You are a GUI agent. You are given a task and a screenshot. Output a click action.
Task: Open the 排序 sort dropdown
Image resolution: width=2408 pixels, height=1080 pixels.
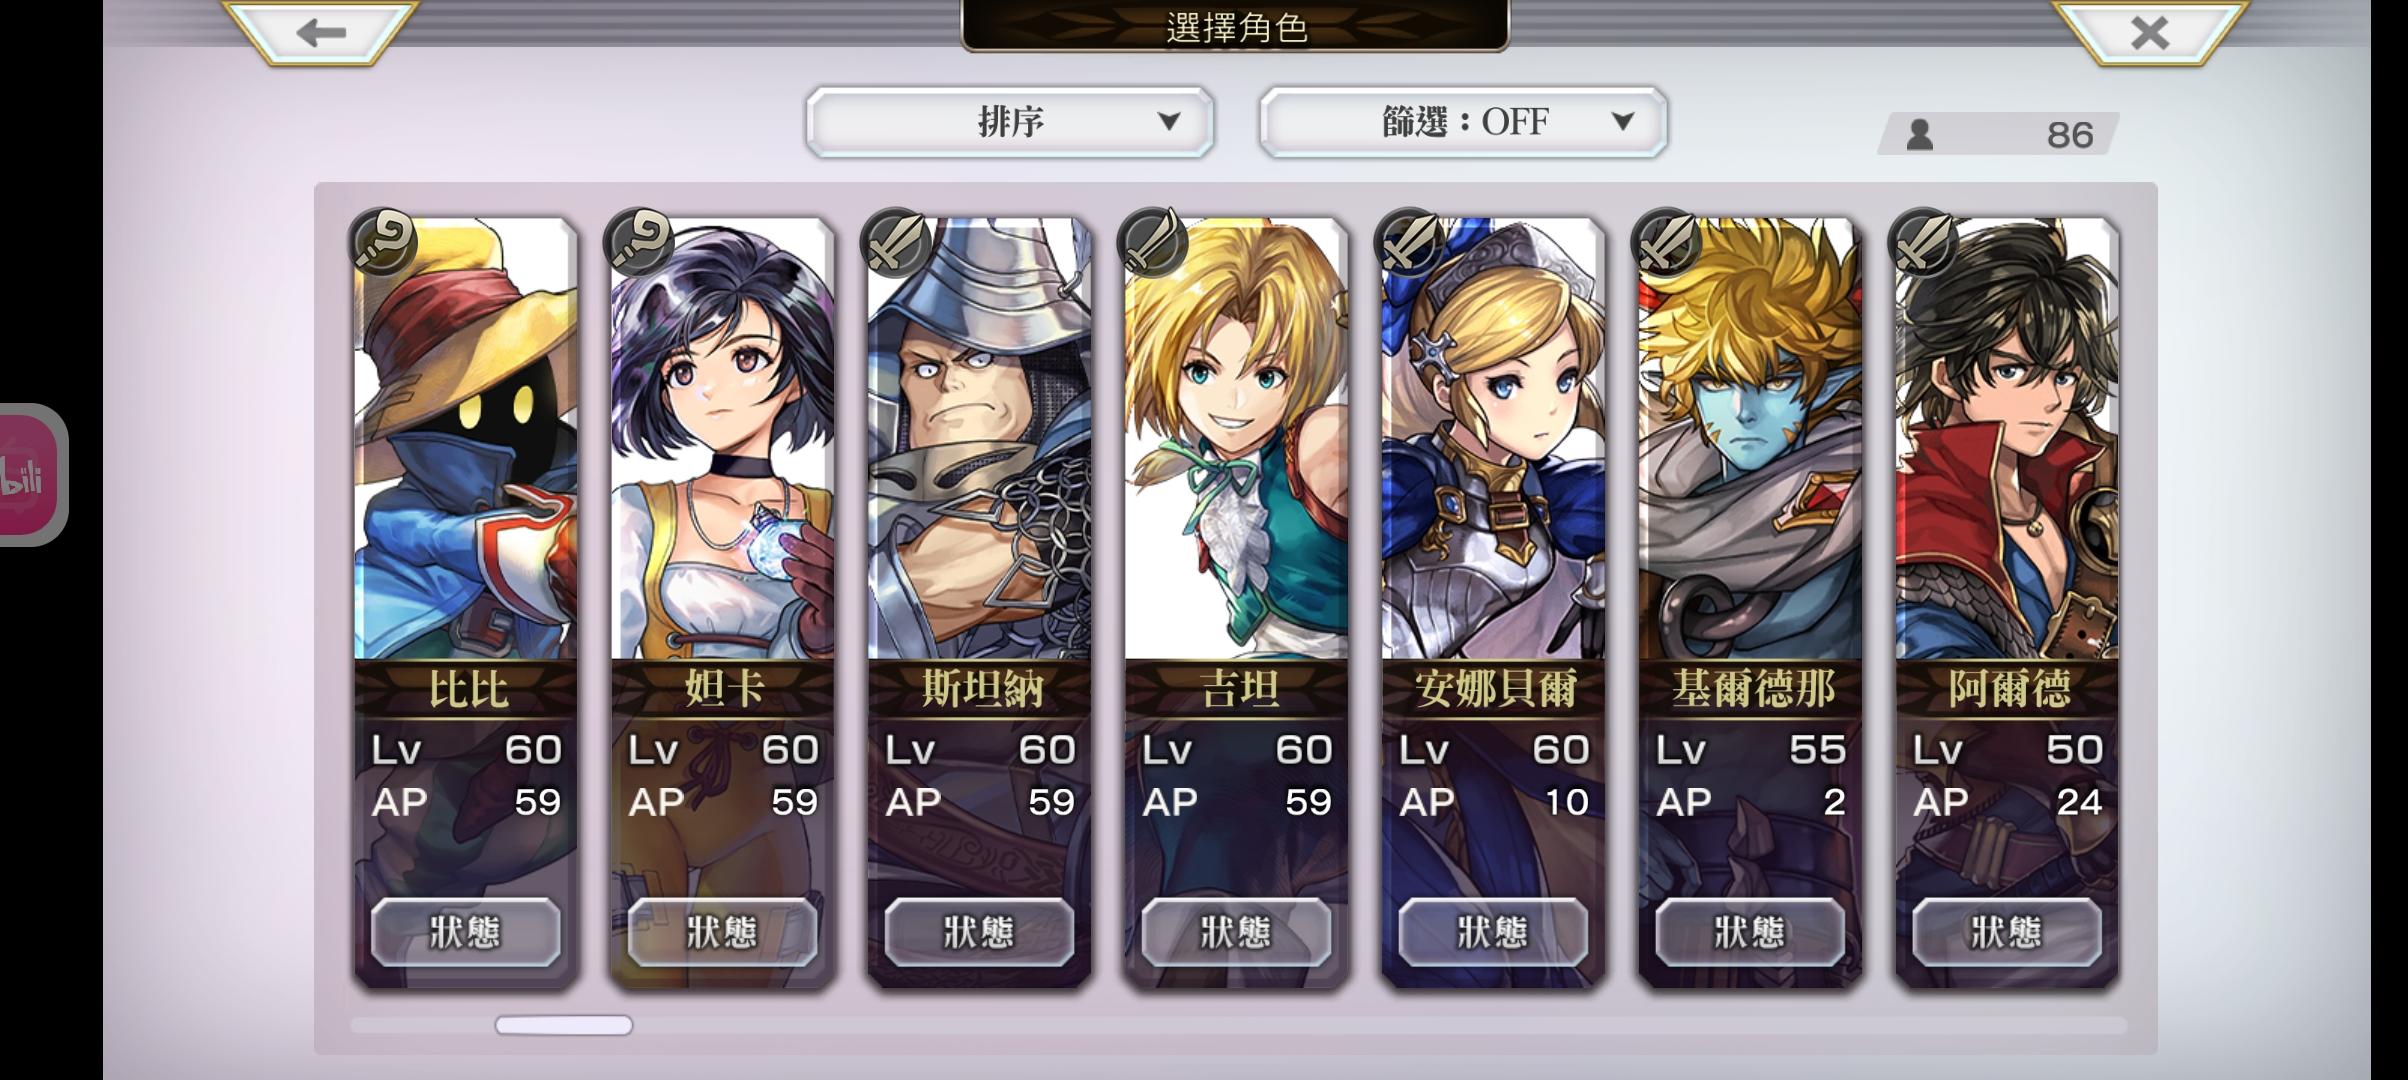tap(1010, 122)
